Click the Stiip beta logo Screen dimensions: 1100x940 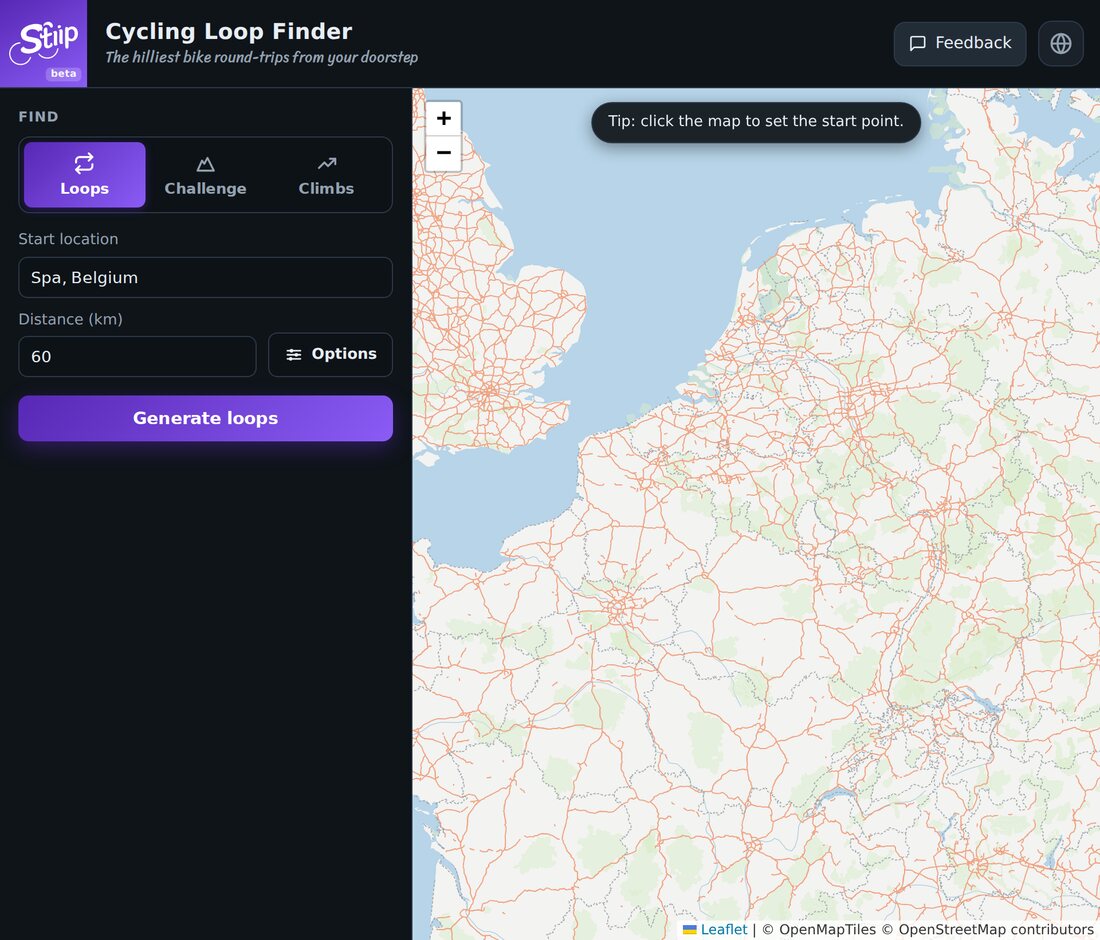(x=43, y=43)
